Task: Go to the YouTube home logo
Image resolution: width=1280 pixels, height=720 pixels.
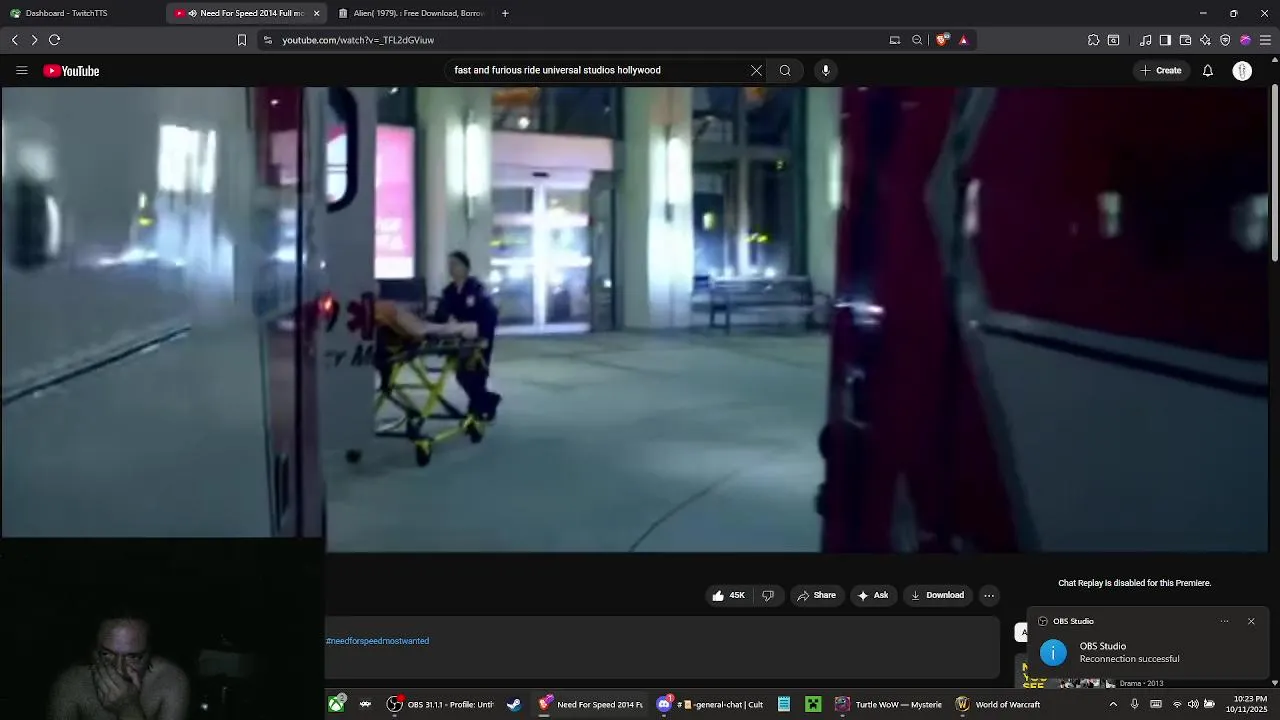Action: point(71,71)
